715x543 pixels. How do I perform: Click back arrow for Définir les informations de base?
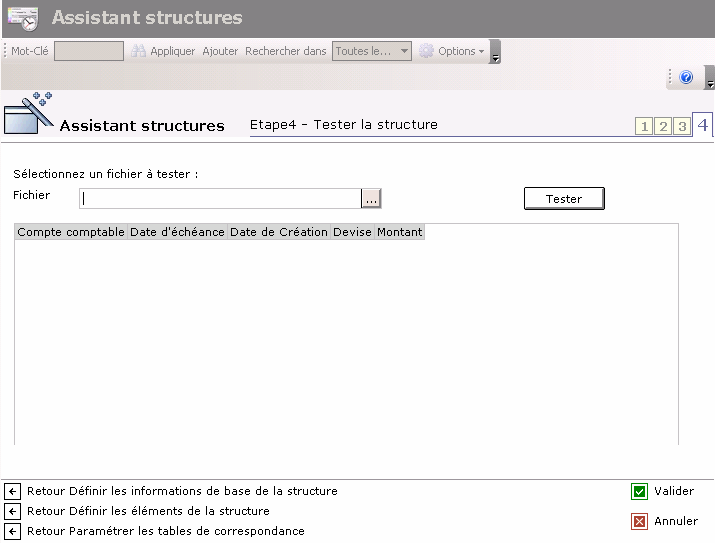click(x=13, y=491)
